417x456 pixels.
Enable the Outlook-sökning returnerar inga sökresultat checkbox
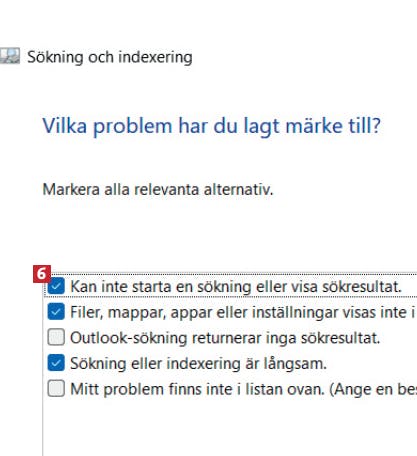[56, 337]
